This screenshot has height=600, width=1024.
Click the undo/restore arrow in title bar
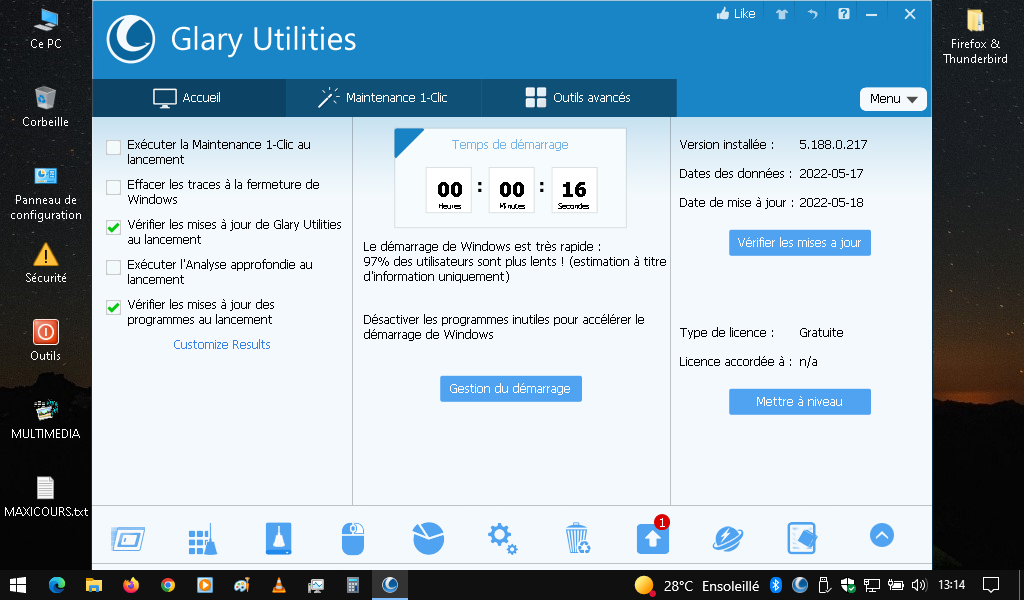(x=812, y=14)
